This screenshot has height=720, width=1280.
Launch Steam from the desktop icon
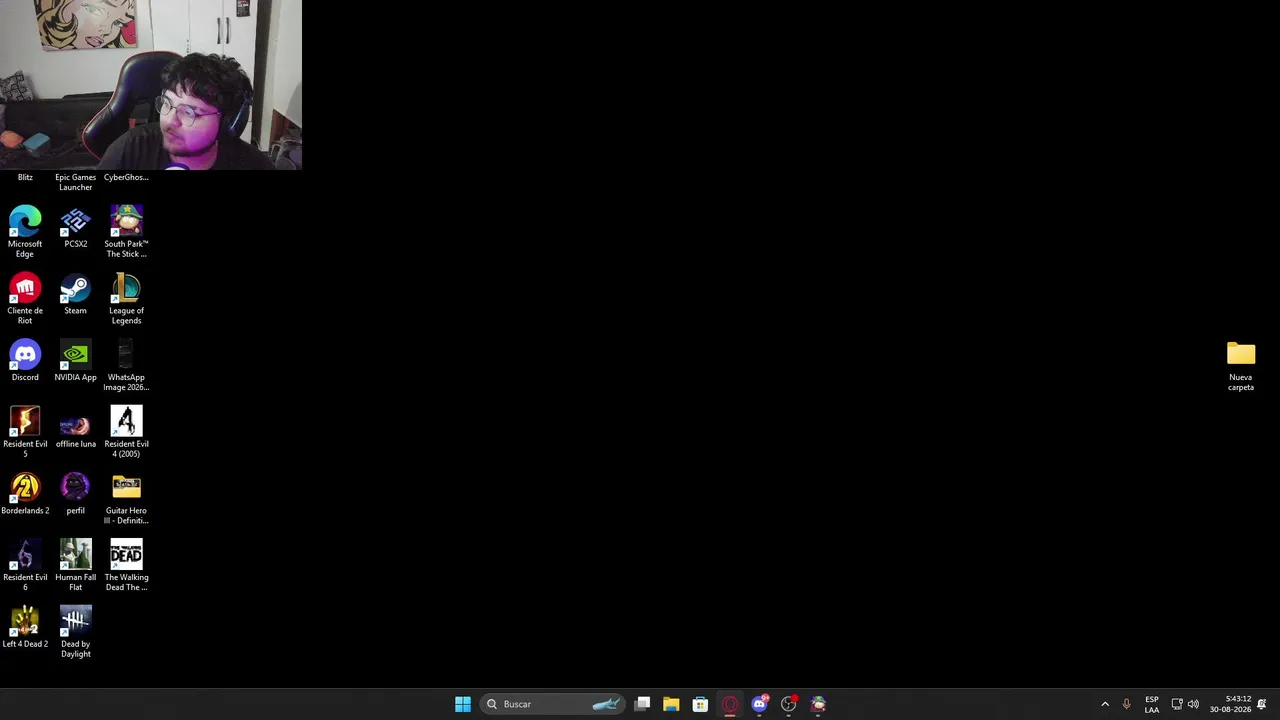coord(75,294)
